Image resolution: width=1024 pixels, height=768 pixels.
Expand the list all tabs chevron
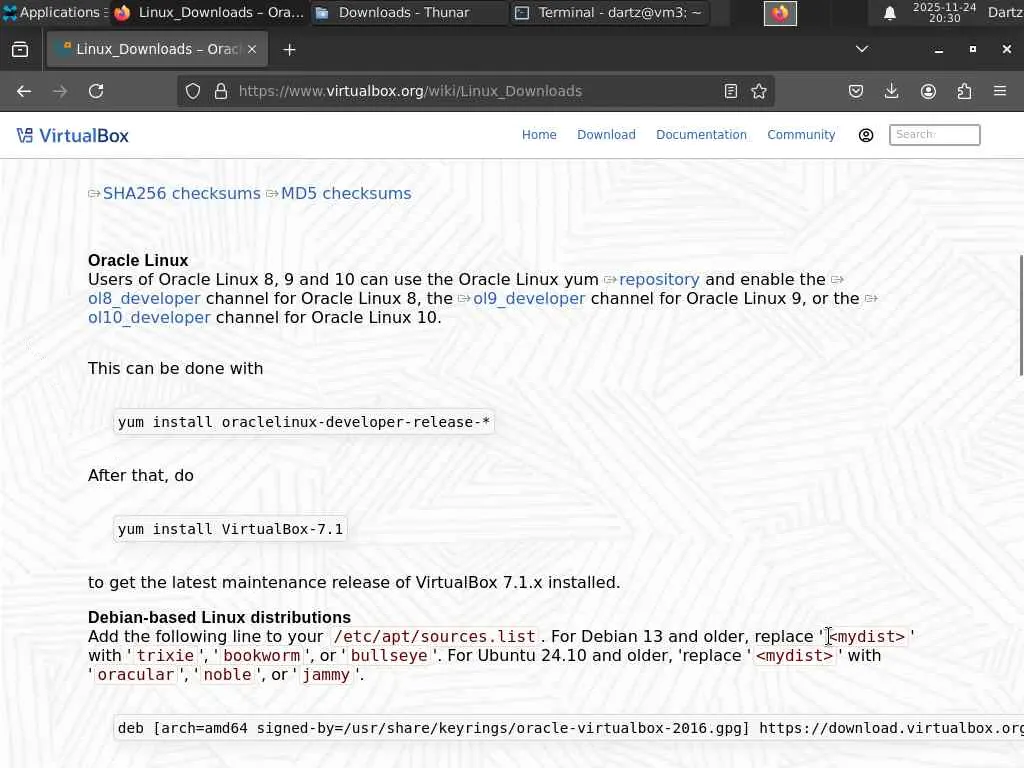point(862,49)
